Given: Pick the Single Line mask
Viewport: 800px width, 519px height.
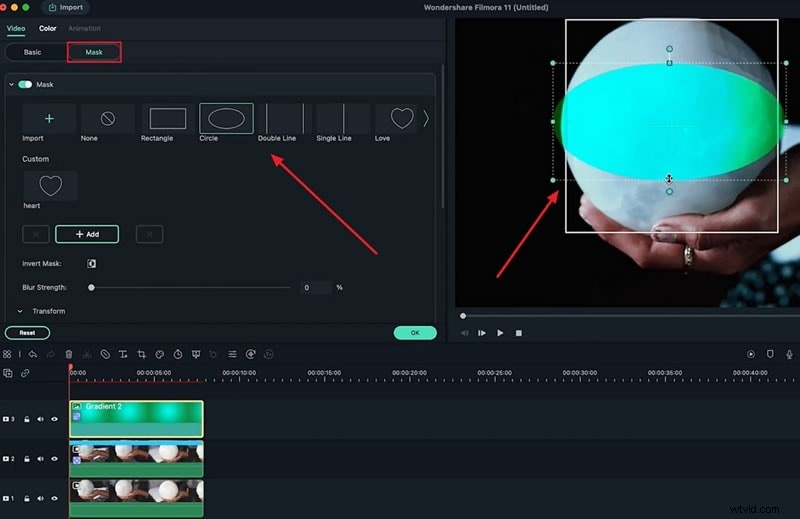Looking at the screenshot, I should pyautogui.click(x=343, y=119).
